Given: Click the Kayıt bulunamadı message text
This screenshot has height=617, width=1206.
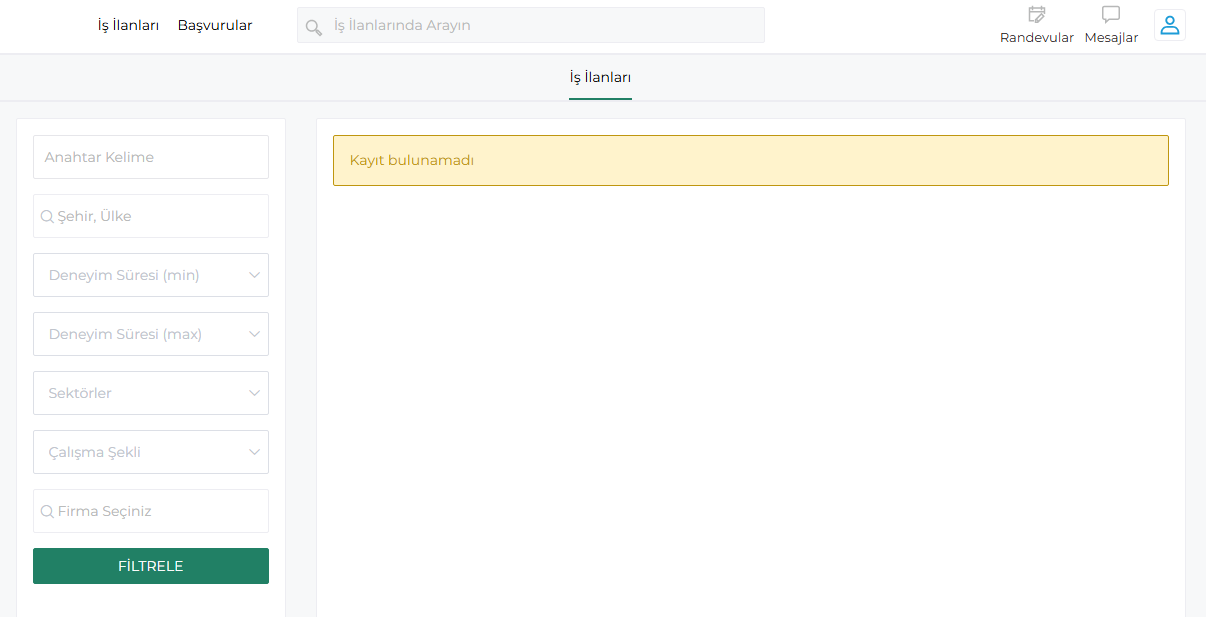Looking at the screenshot, I should [x=412, y=160].
